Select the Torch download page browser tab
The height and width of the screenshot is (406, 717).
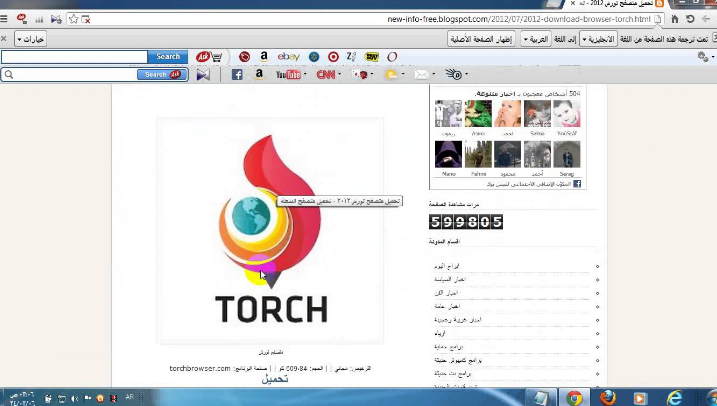(616, 4)
